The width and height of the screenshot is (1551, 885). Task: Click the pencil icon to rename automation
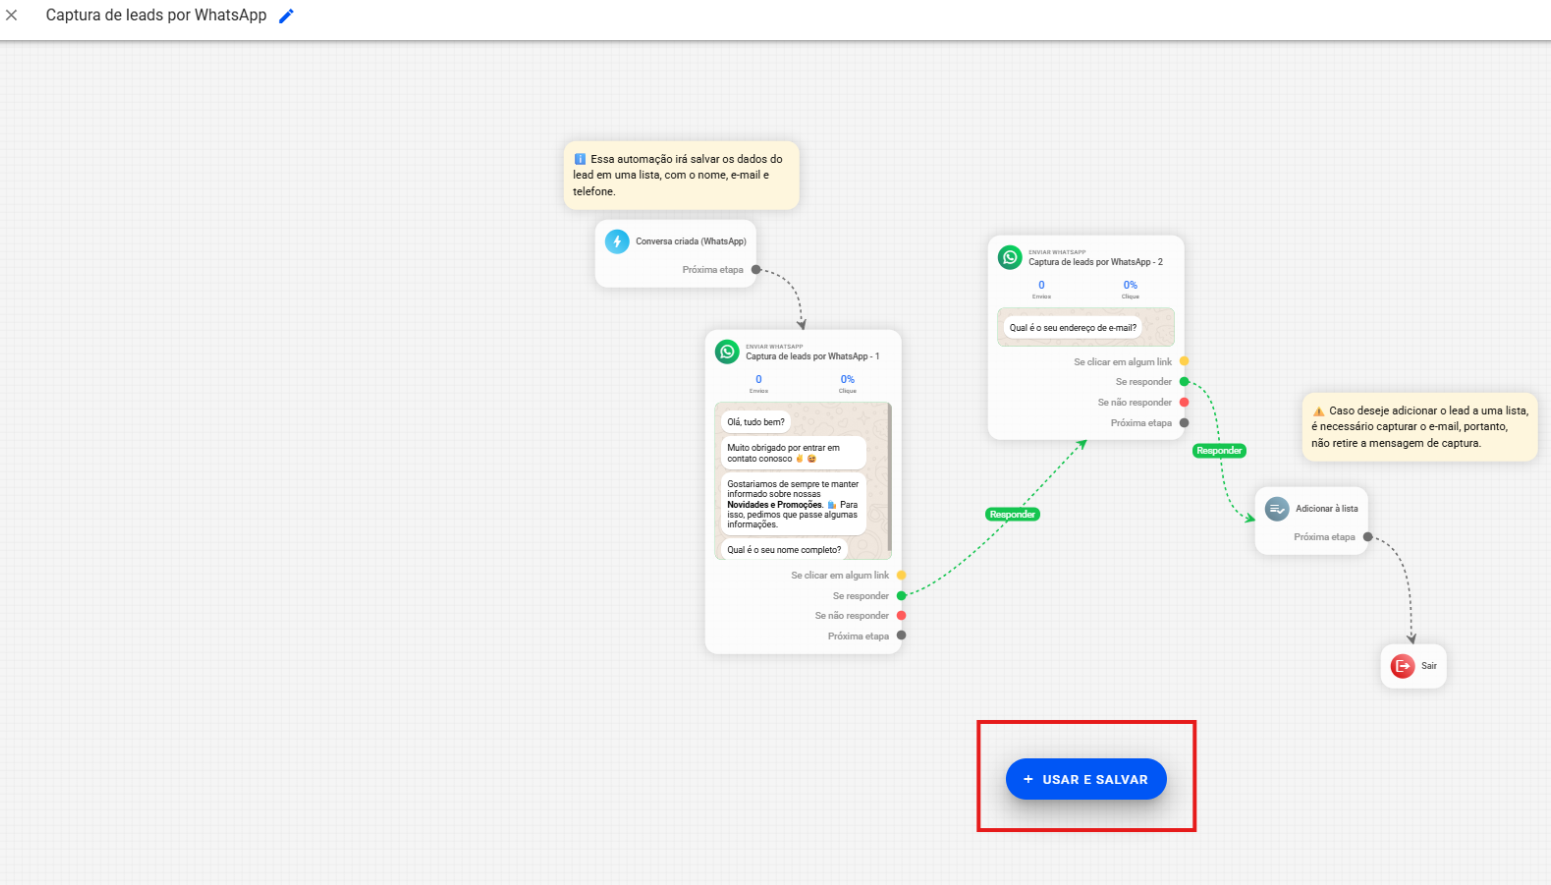pos(286,16)
